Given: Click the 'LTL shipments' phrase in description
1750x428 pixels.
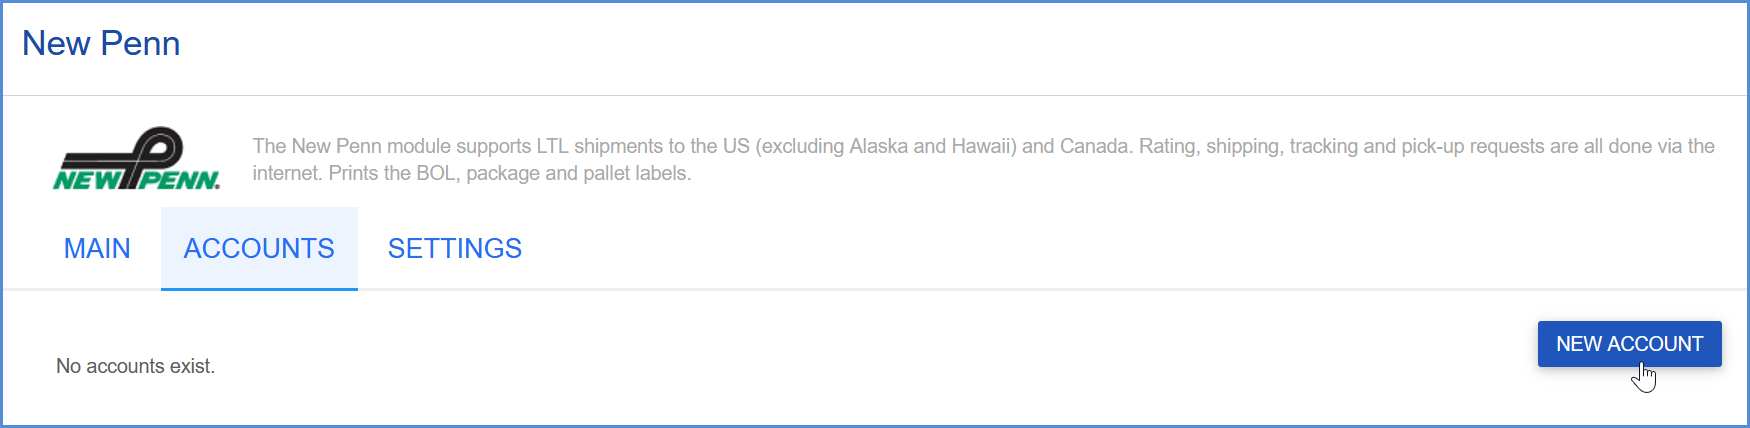Looking at the screenshot, I should (x=602, y=146).
